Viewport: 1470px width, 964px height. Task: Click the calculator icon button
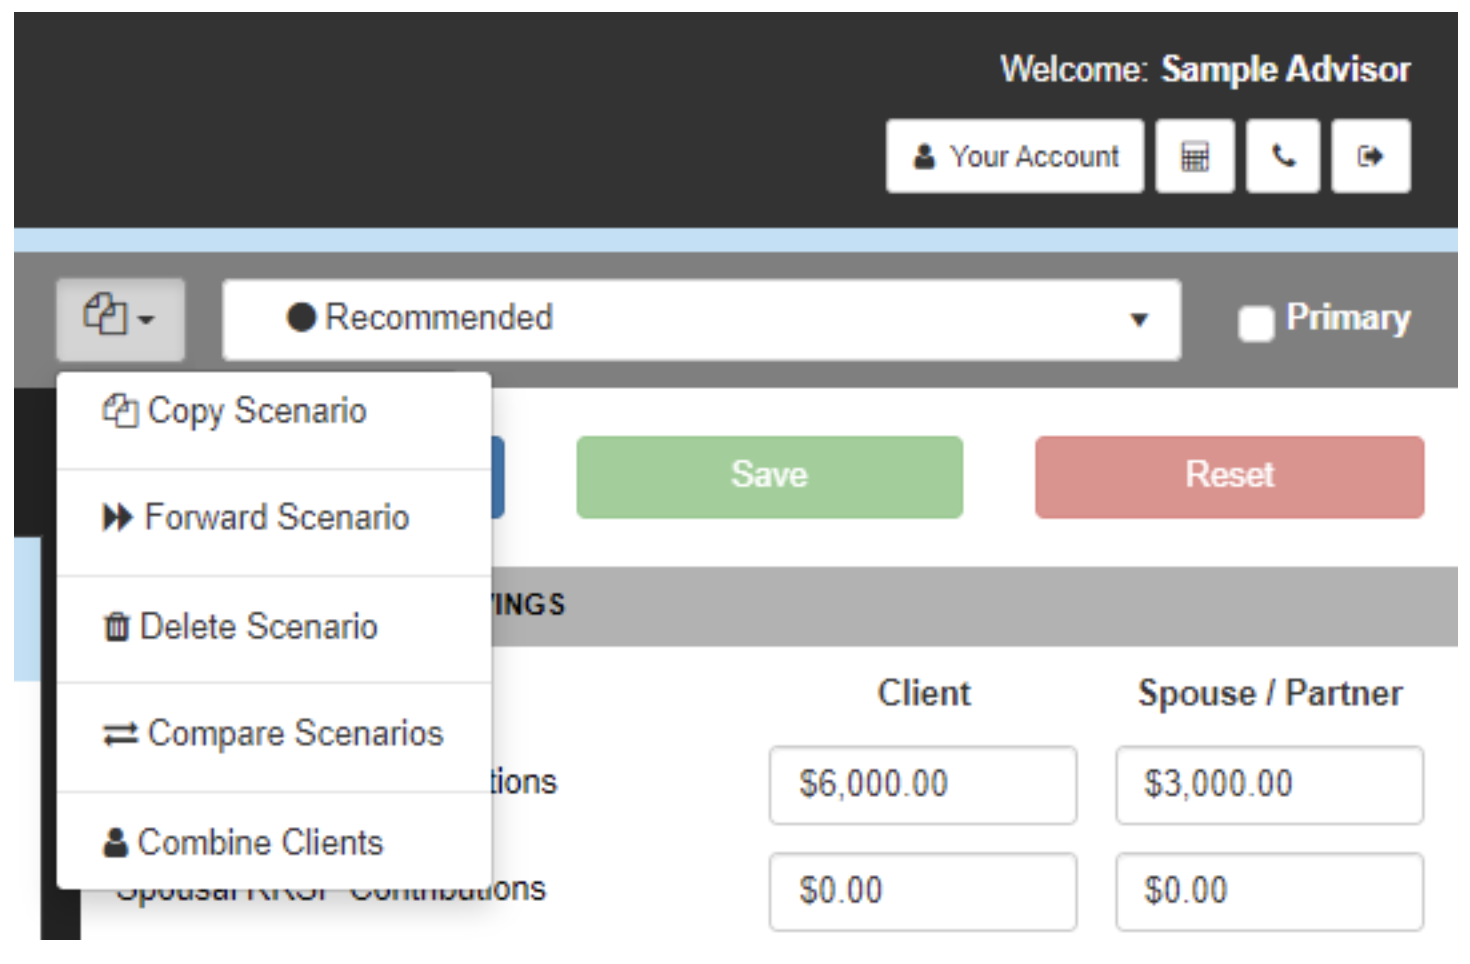tap(1194, 157)
